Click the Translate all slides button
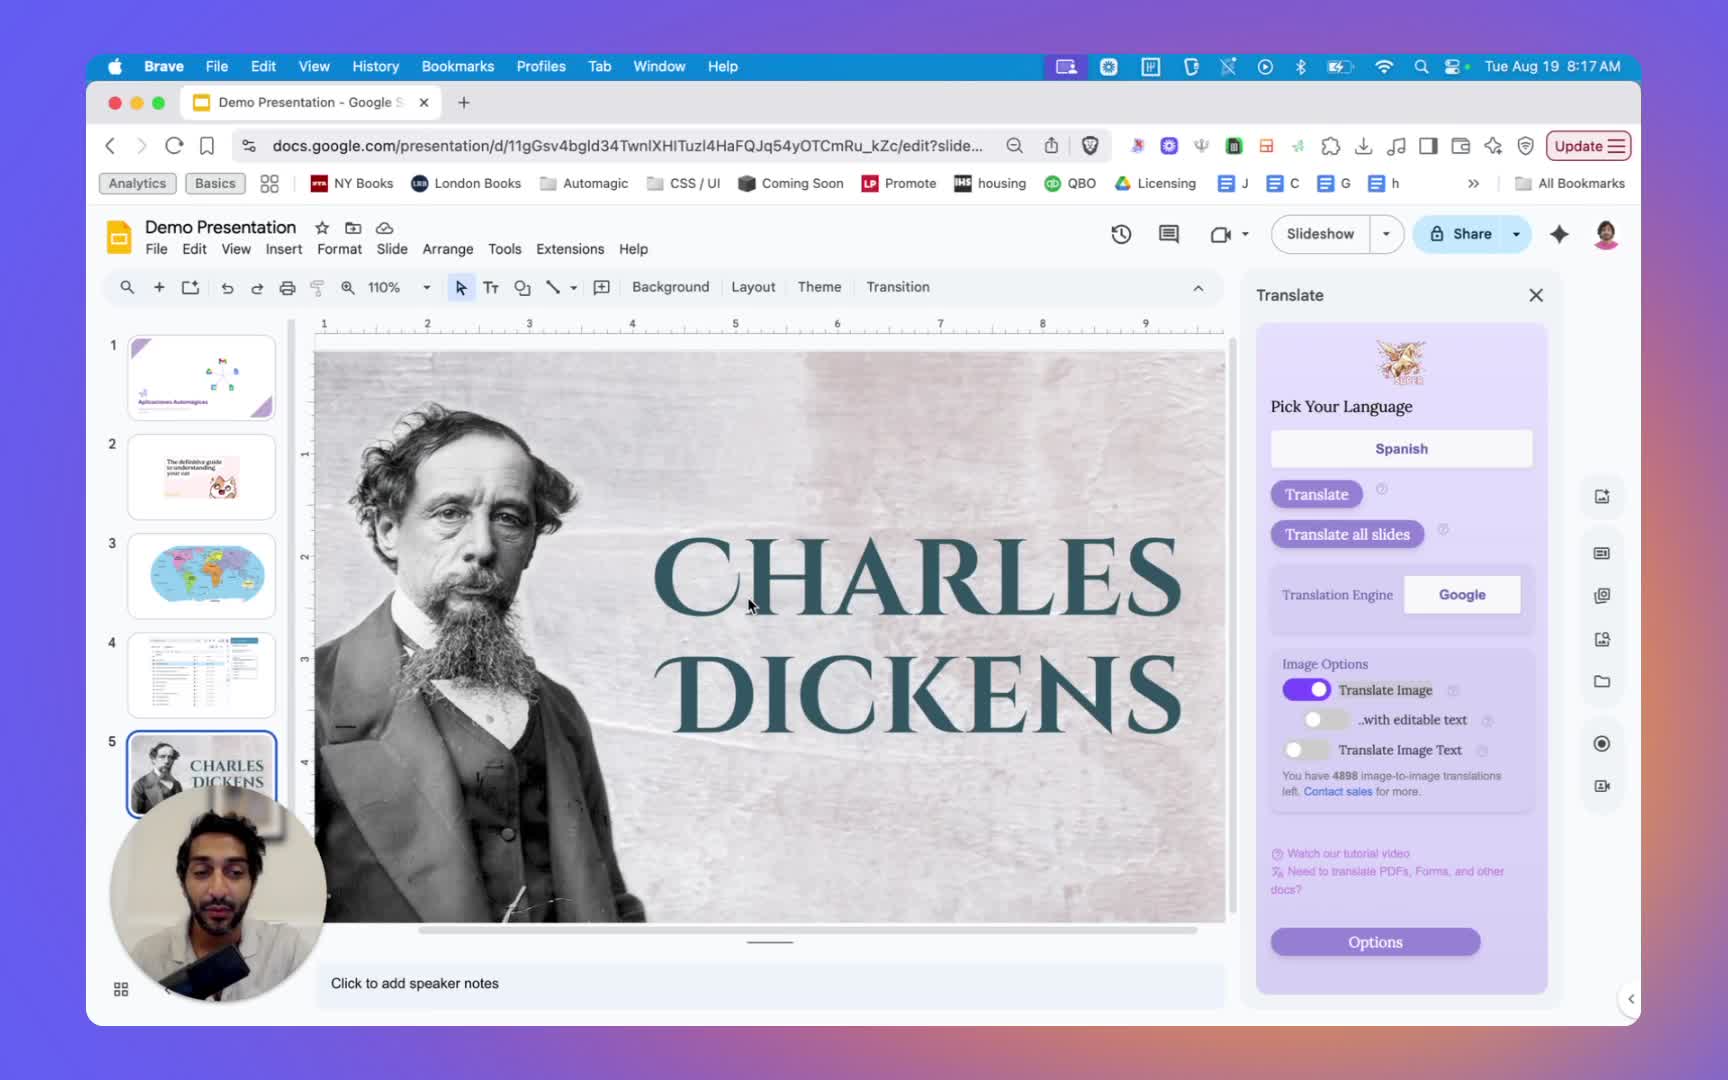 1347,535
